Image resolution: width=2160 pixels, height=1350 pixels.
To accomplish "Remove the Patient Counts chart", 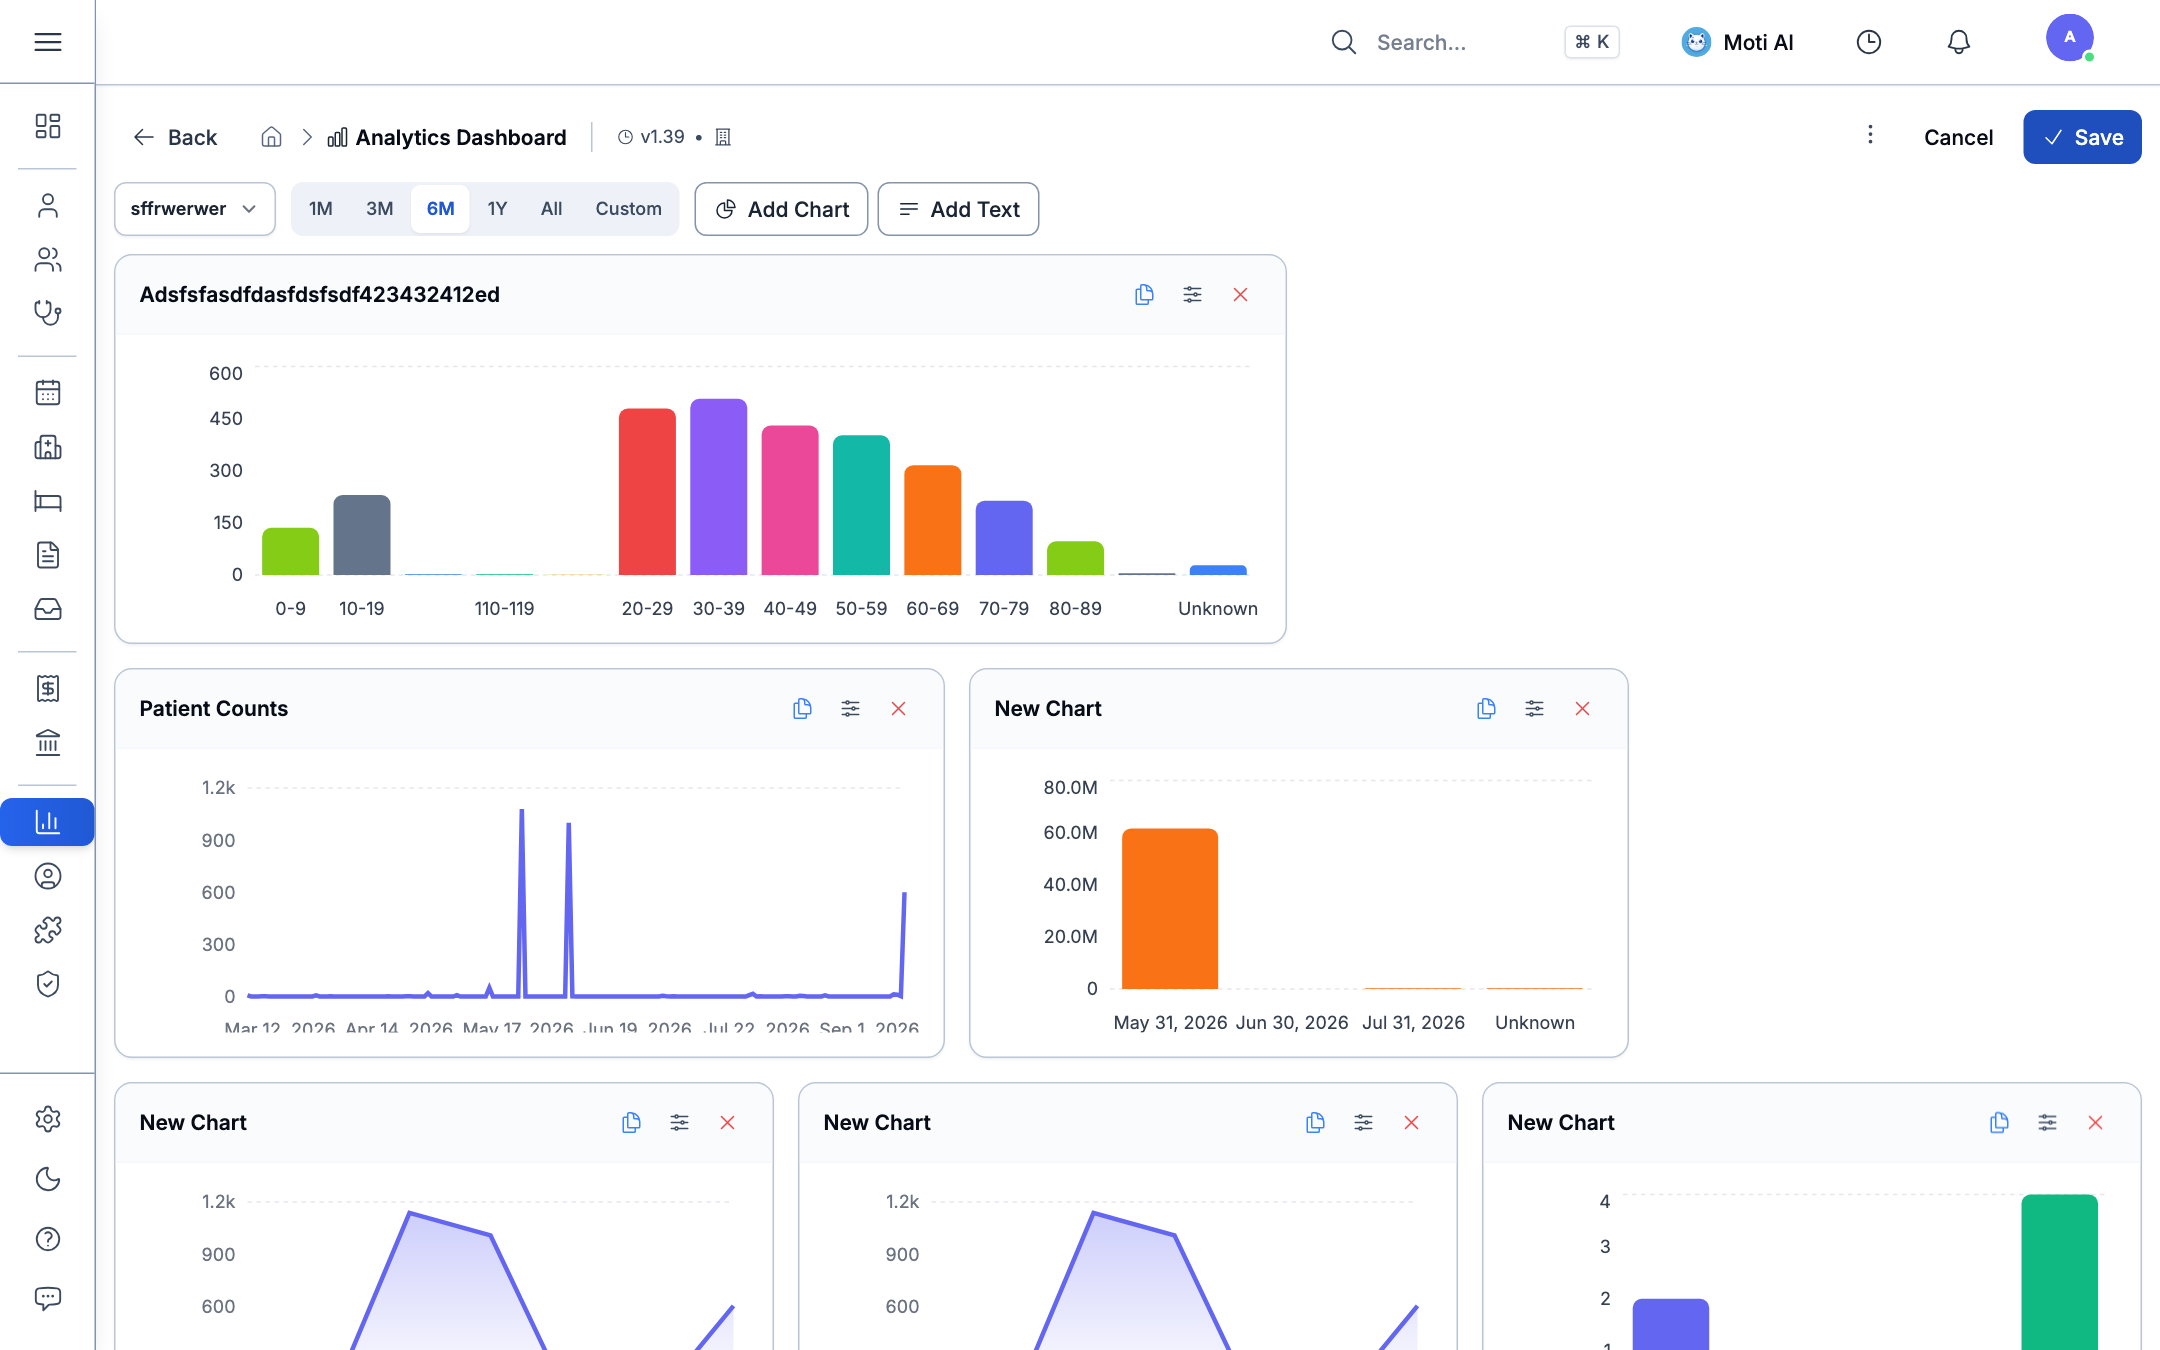I will (x=898, y=708).
